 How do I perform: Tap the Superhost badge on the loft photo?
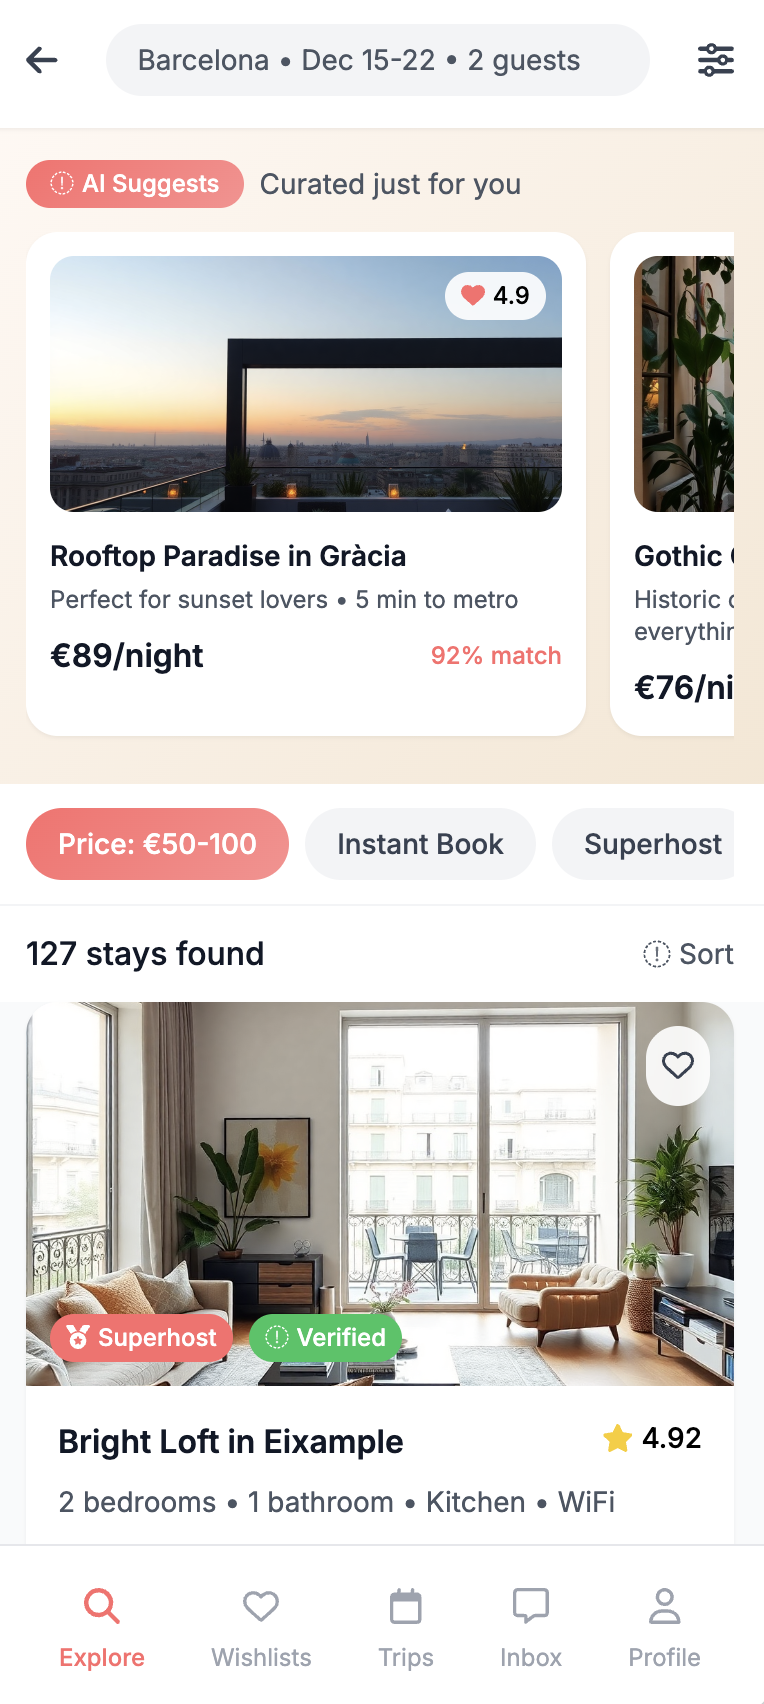(141, 1338)
